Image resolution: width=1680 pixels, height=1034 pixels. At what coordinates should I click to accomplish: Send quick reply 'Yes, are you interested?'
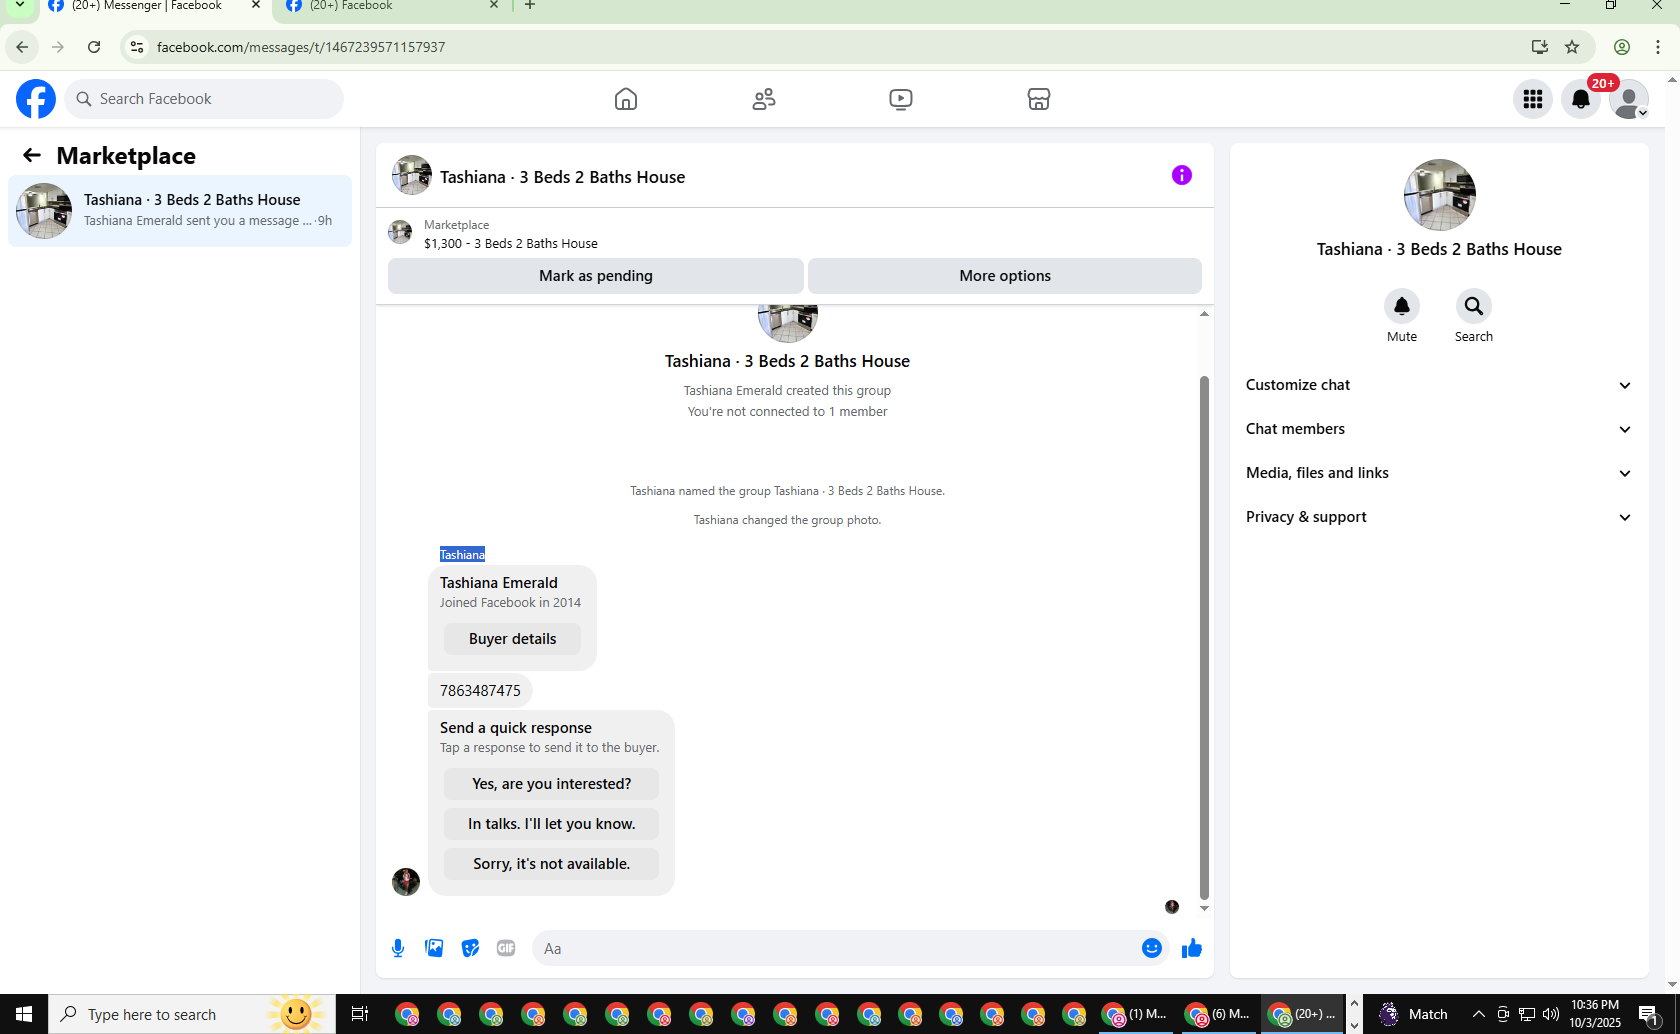pyautogui.click(x=552, y=784)
